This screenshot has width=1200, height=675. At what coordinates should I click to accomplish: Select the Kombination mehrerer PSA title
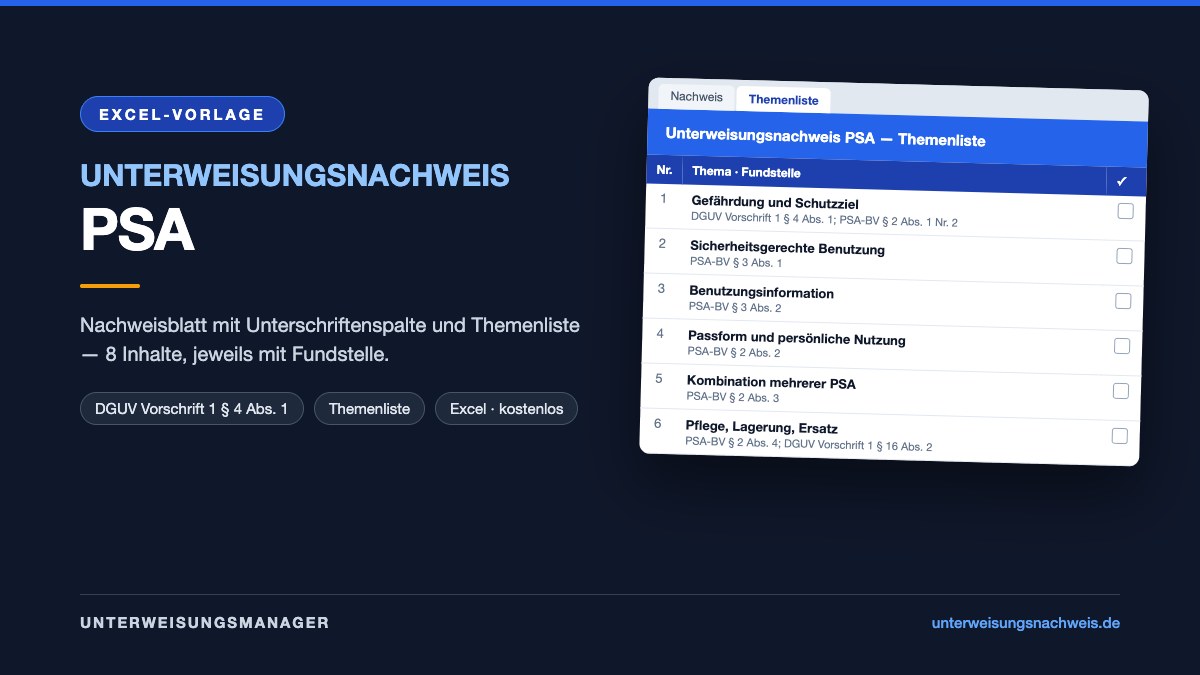tap(771, 382)
